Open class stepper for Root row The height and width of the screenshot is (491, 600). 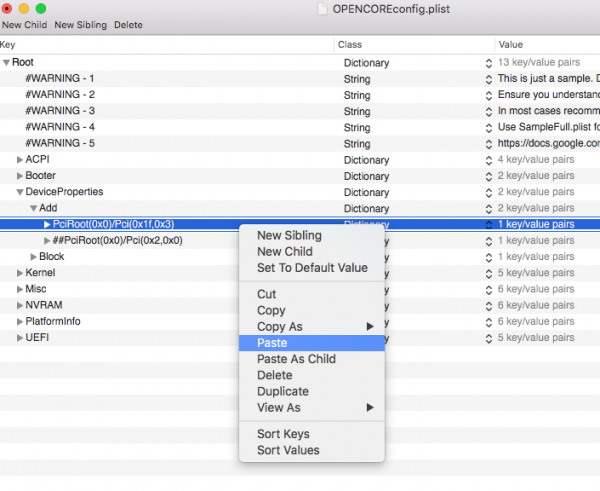pos(489,63)
